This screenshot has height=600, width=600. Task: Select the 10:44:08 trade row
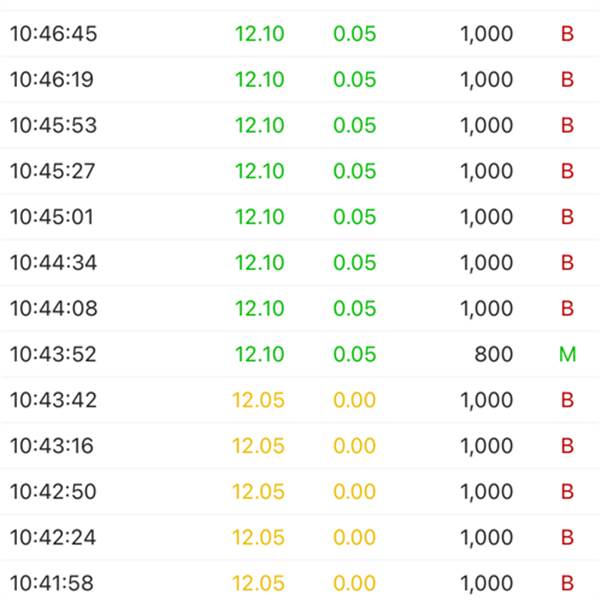[300, 308]
